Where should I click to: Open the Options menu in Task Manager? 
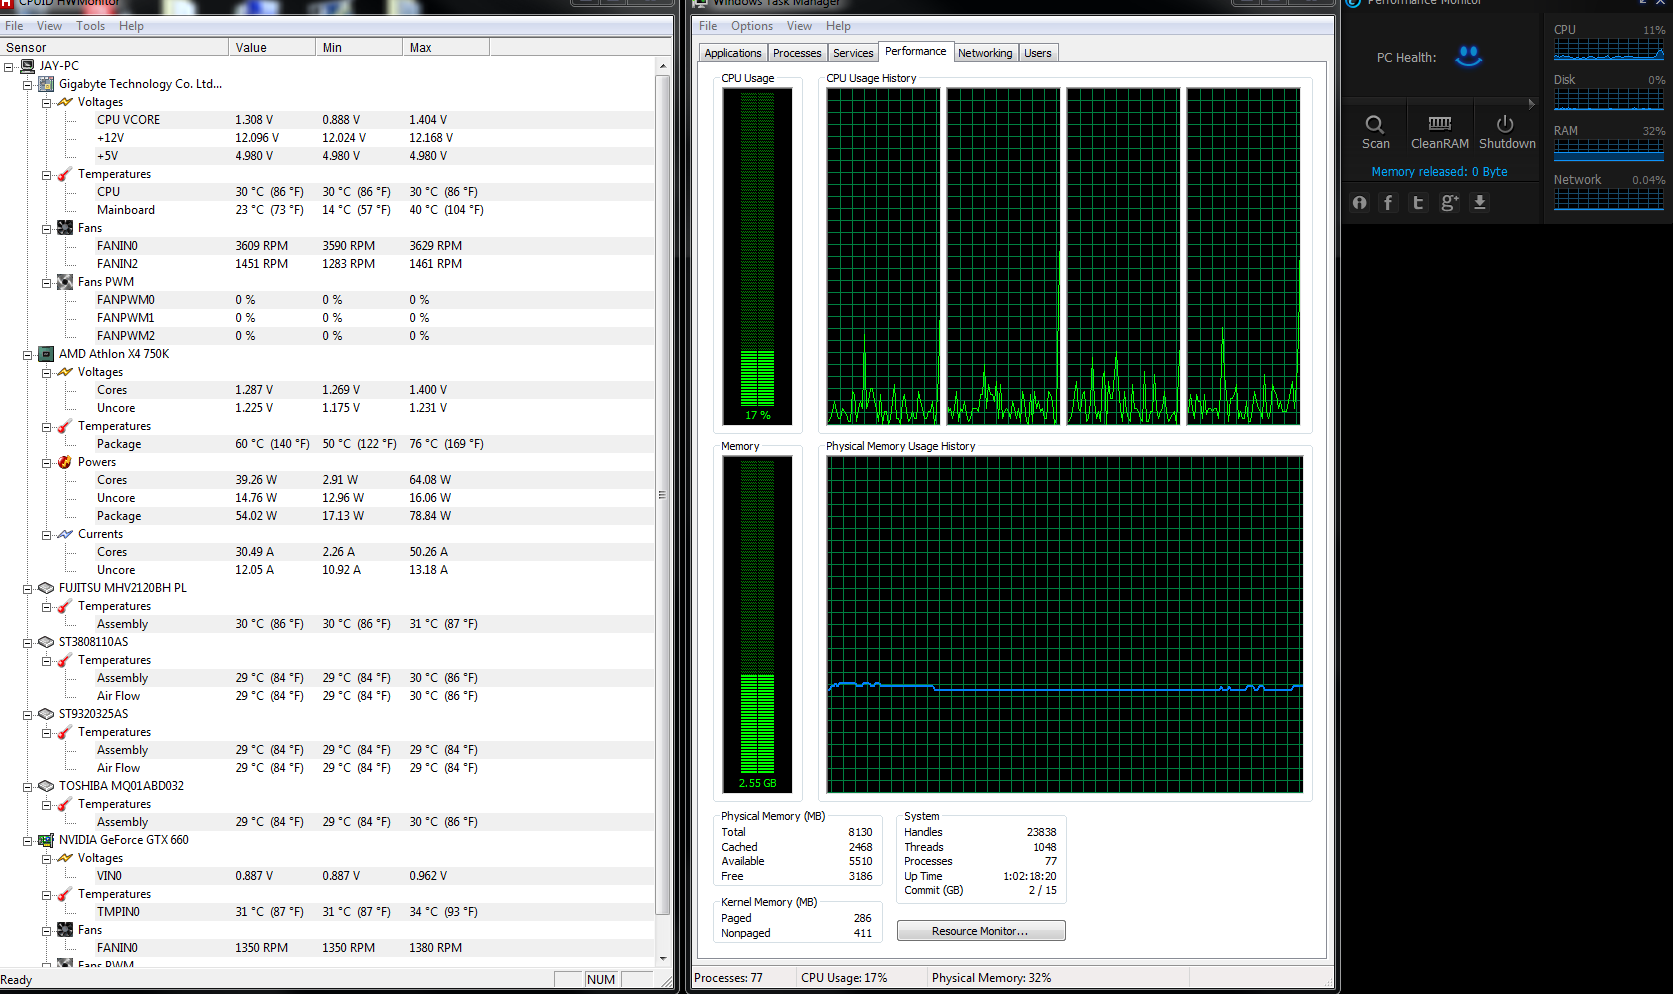tap(751, 26)
